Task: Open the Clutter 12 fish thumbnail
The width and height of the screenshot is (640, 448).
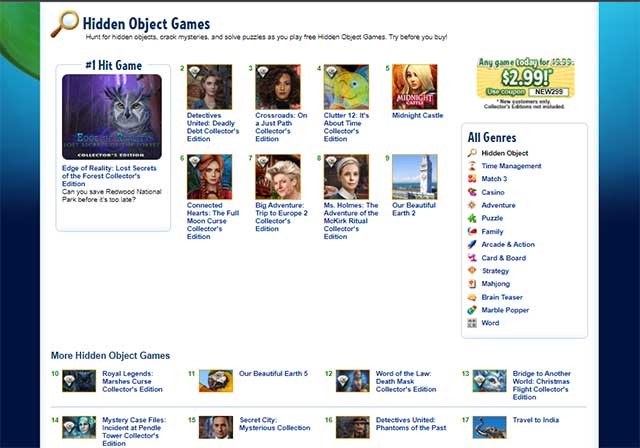Action: pyautogui.click(x=345, y=87)
